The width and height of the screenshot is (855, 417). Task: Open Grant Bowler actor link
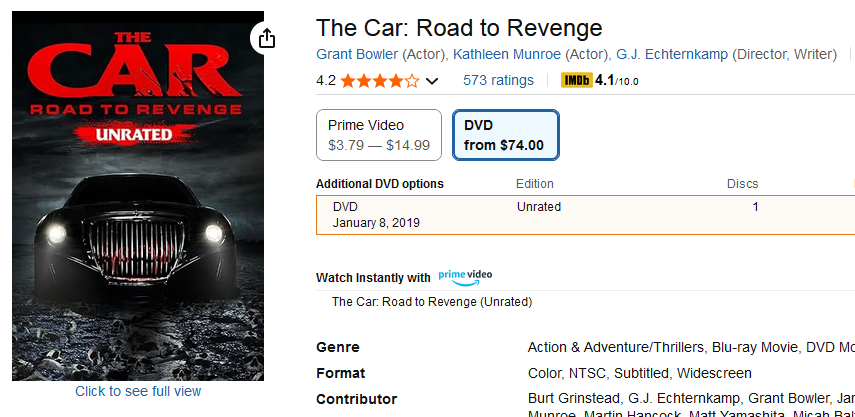357,53
